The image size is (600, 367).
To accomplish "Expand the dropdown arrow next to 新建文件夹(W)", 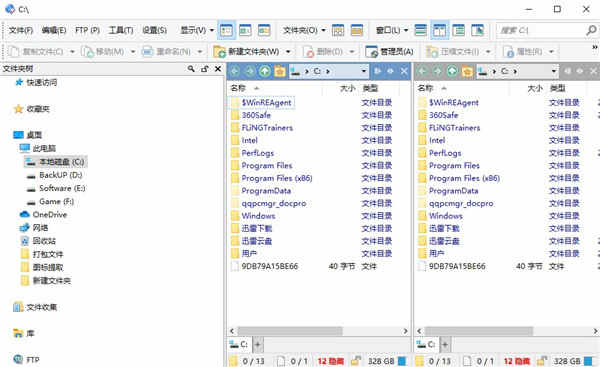I will [x=288, y=52].
